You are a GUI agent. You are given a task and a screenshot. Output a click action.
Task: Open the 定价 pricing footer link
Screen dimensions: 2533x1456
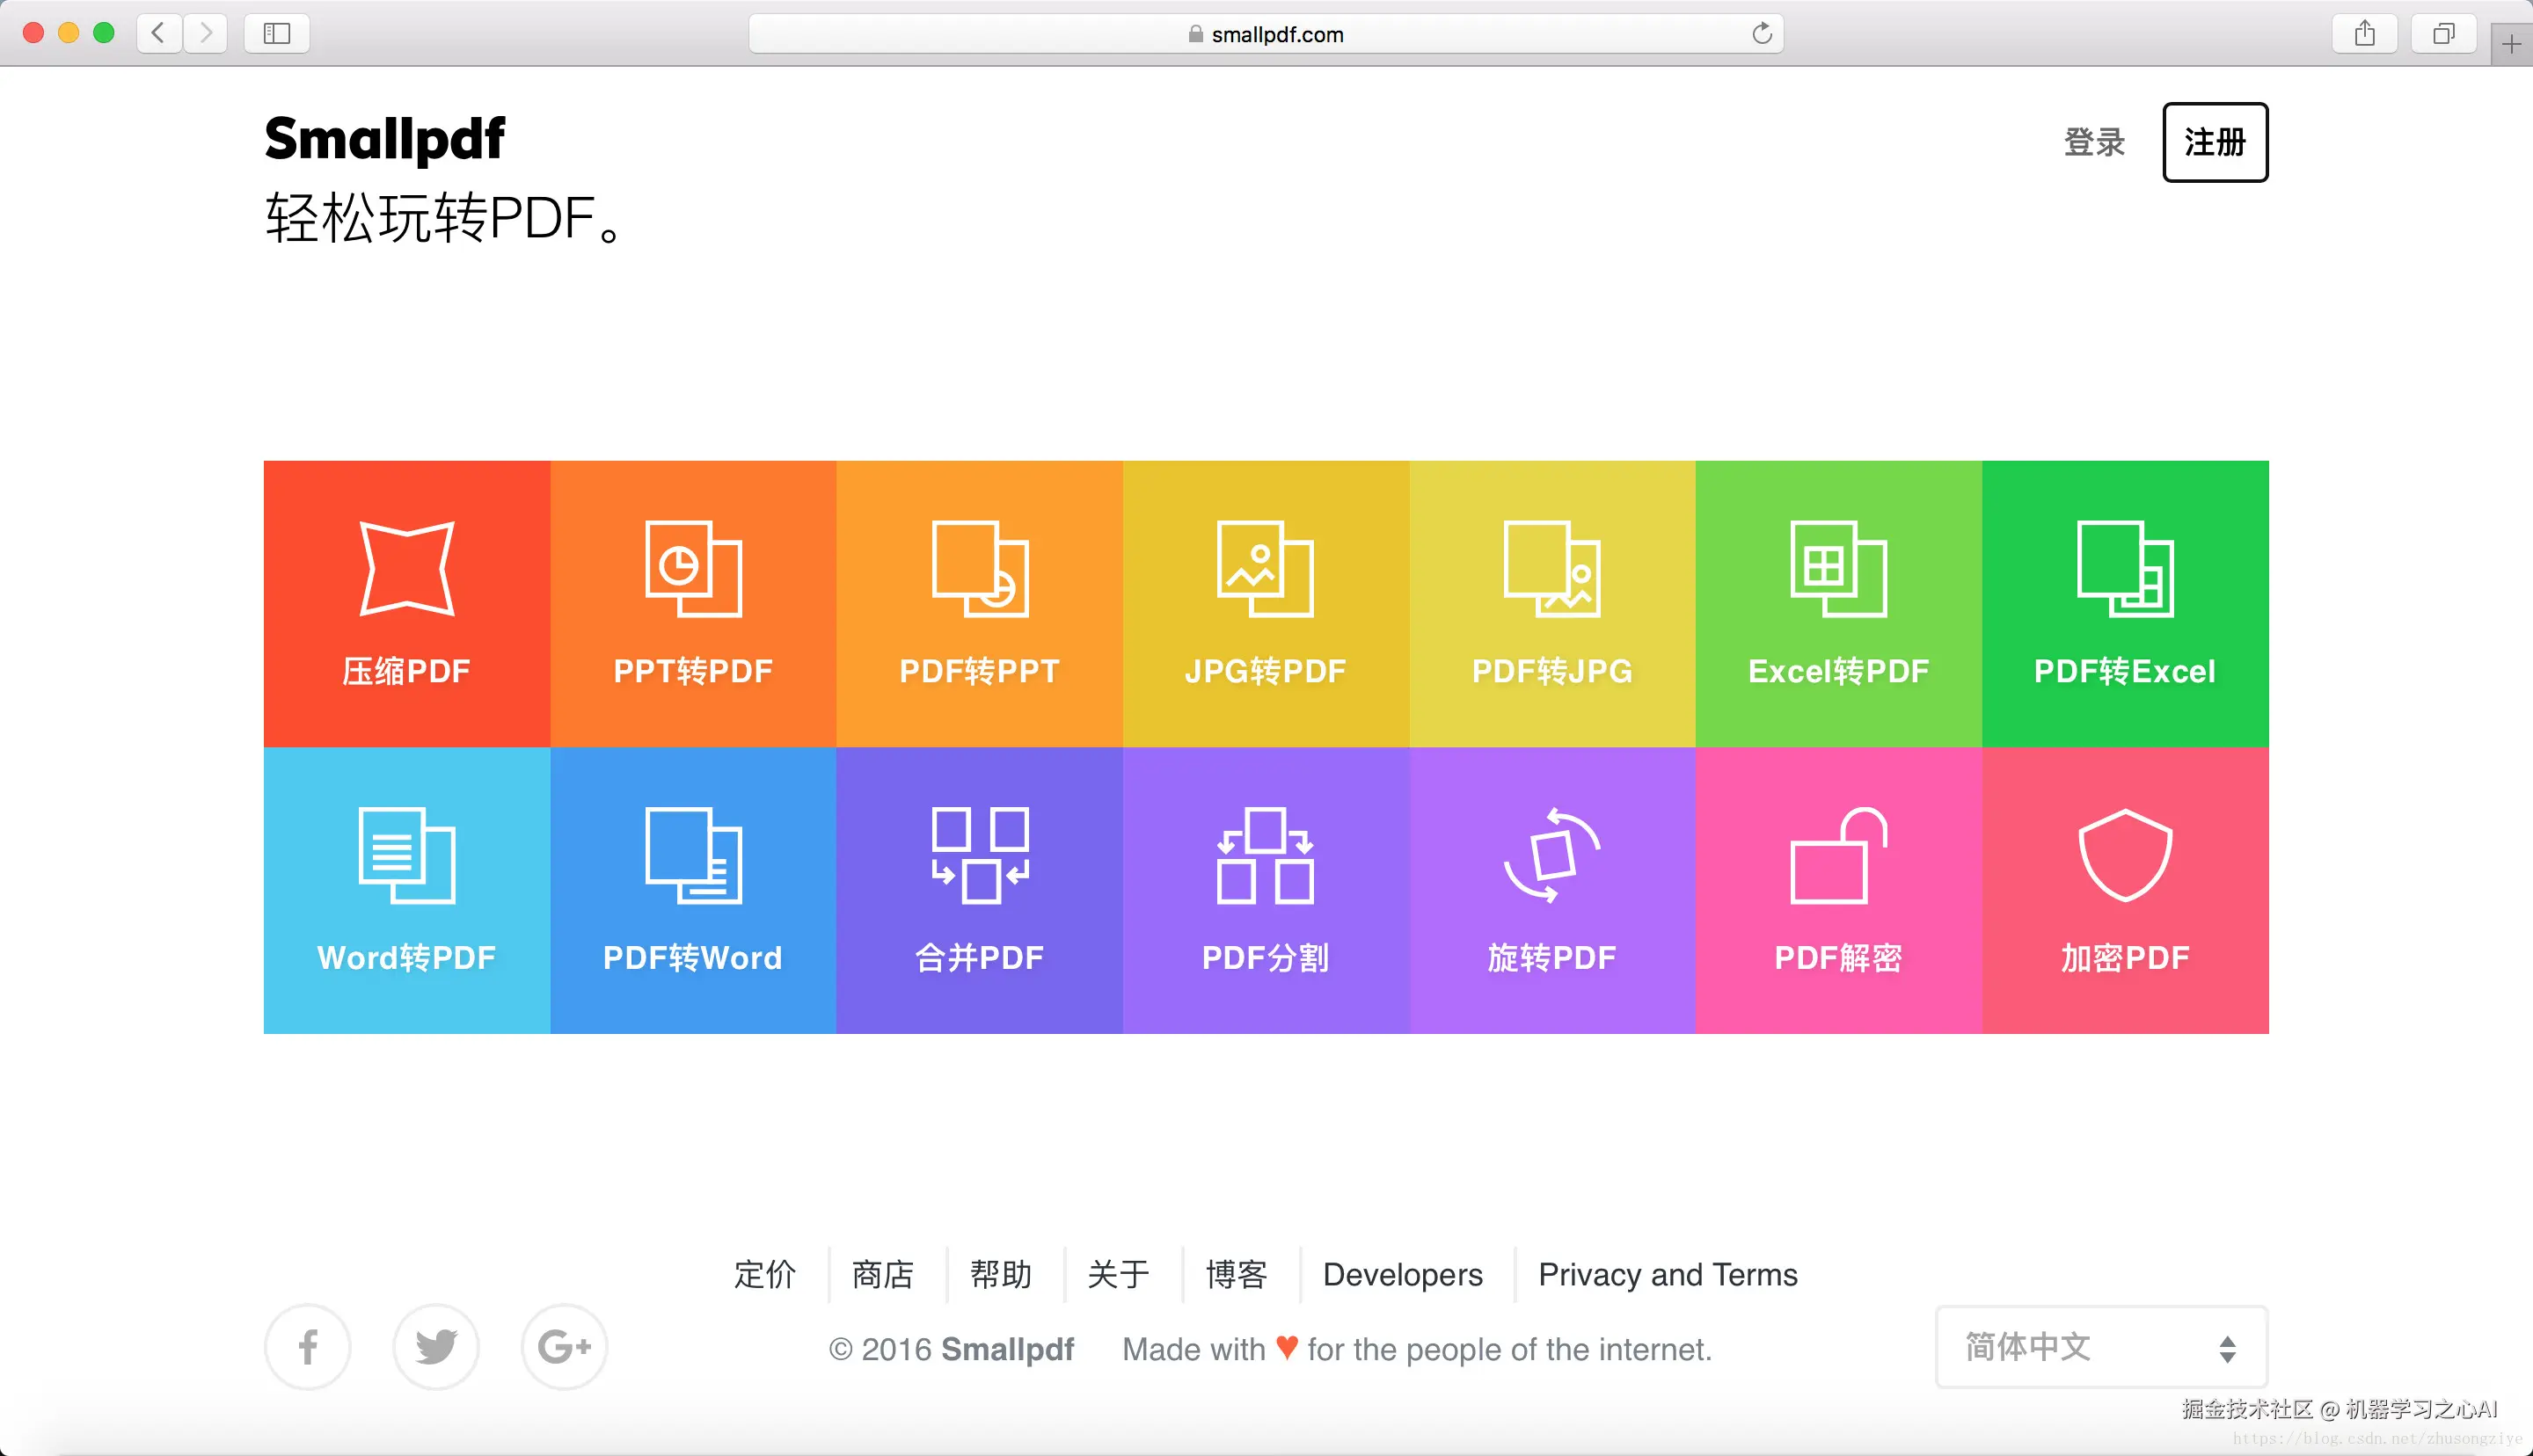pos(765,1274)
